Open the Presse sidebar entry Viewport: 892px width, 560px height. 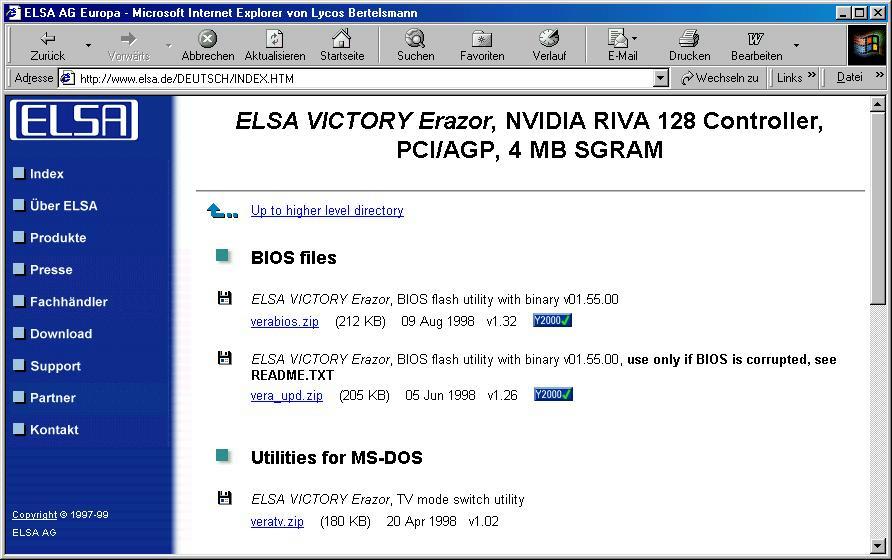coord(51,270)
